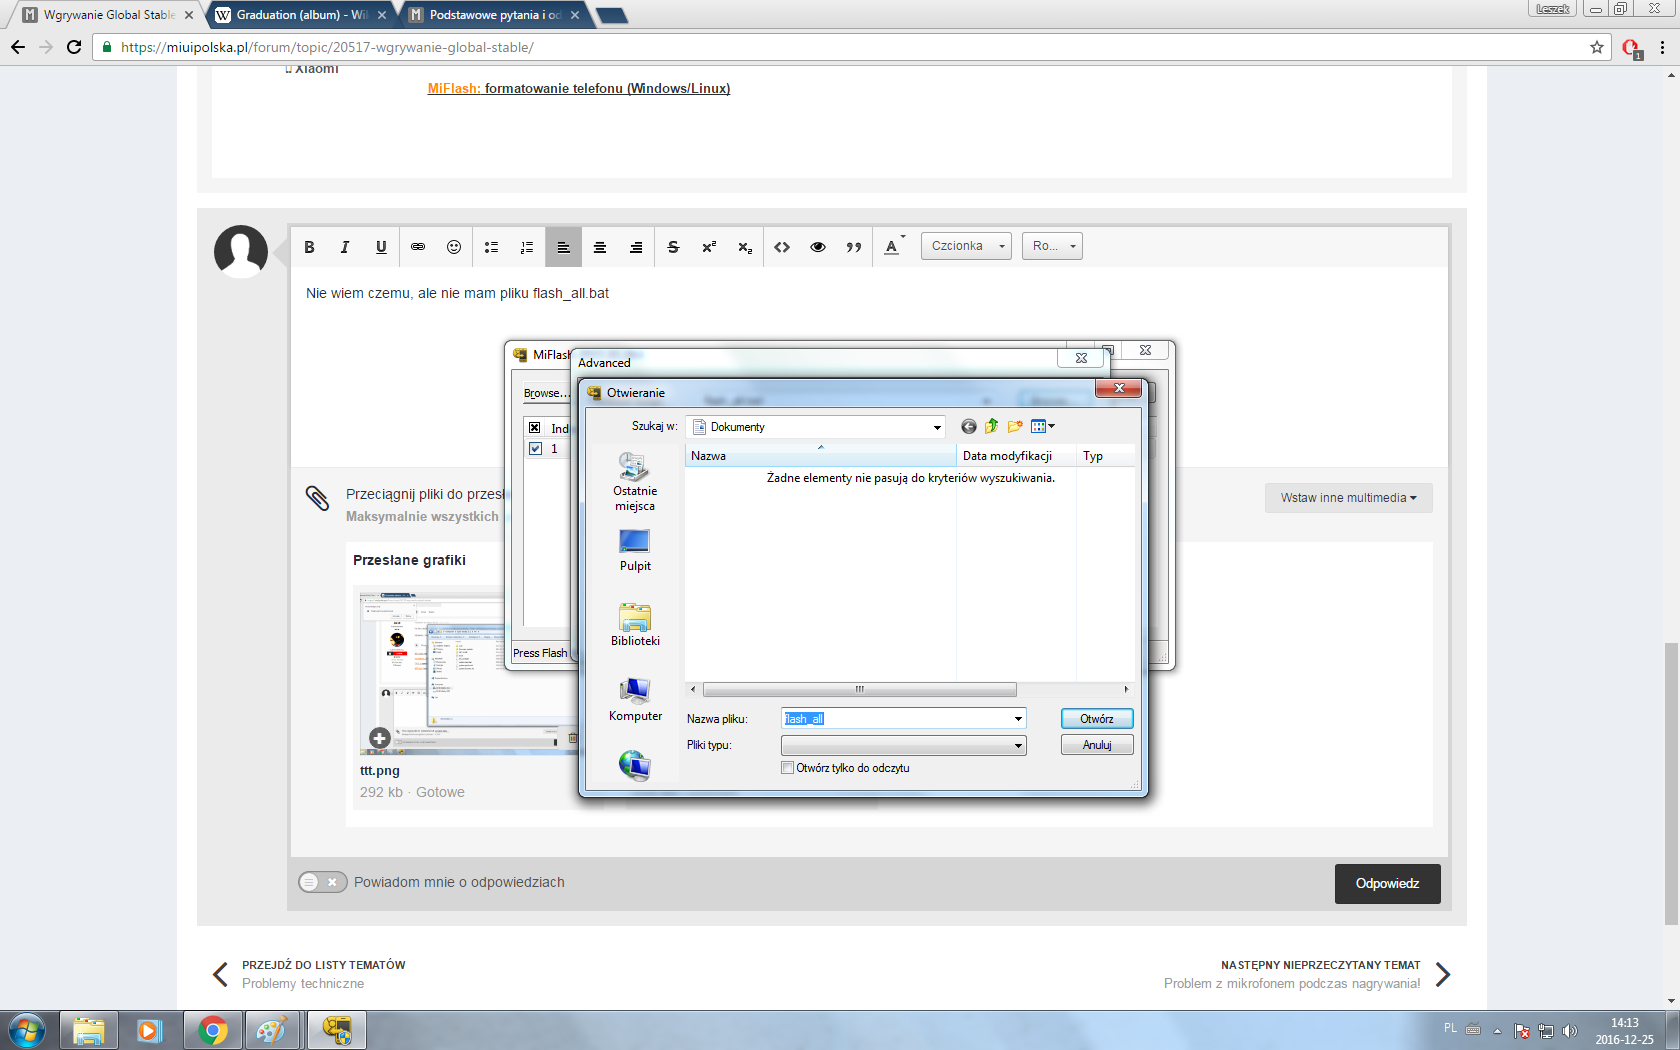
Task: Apply strikethrough formatting
Action: tap(673, 247)
